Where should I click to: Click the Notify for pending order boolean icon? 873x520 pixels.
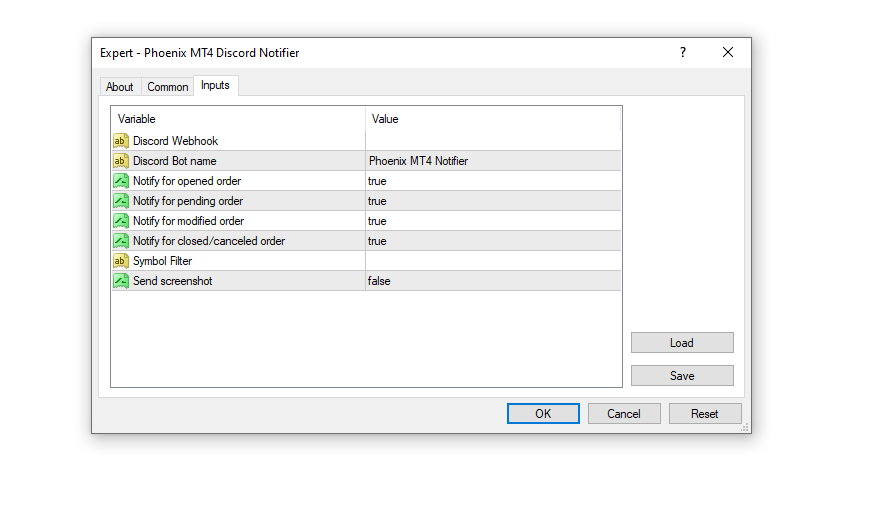121,201
